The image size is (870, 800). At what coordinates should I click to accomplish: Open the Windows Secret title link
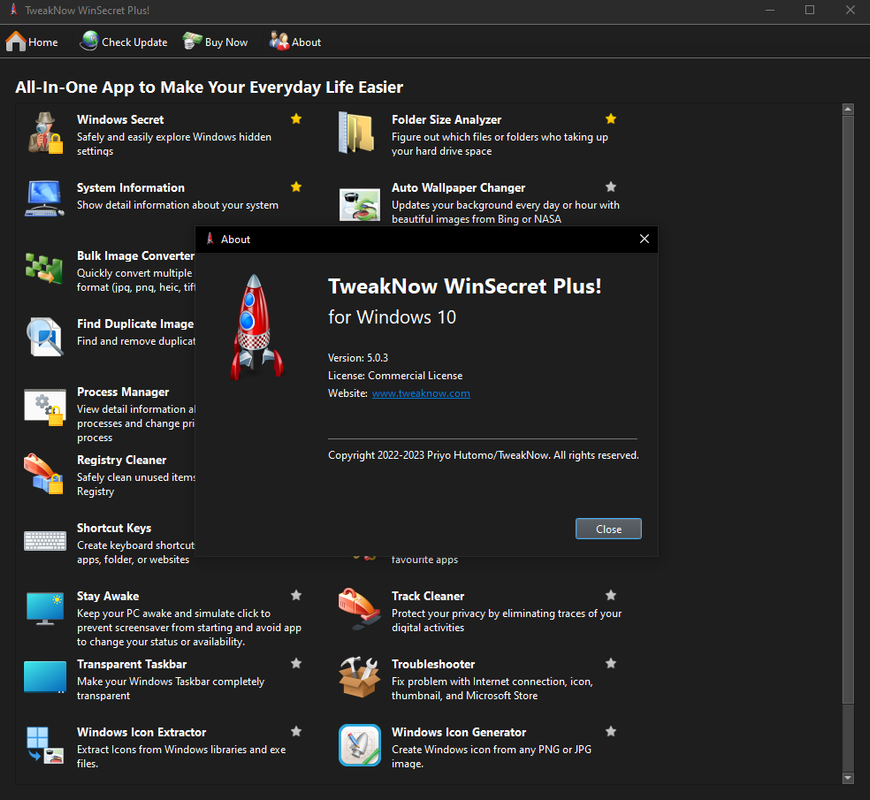pos(120,119)
